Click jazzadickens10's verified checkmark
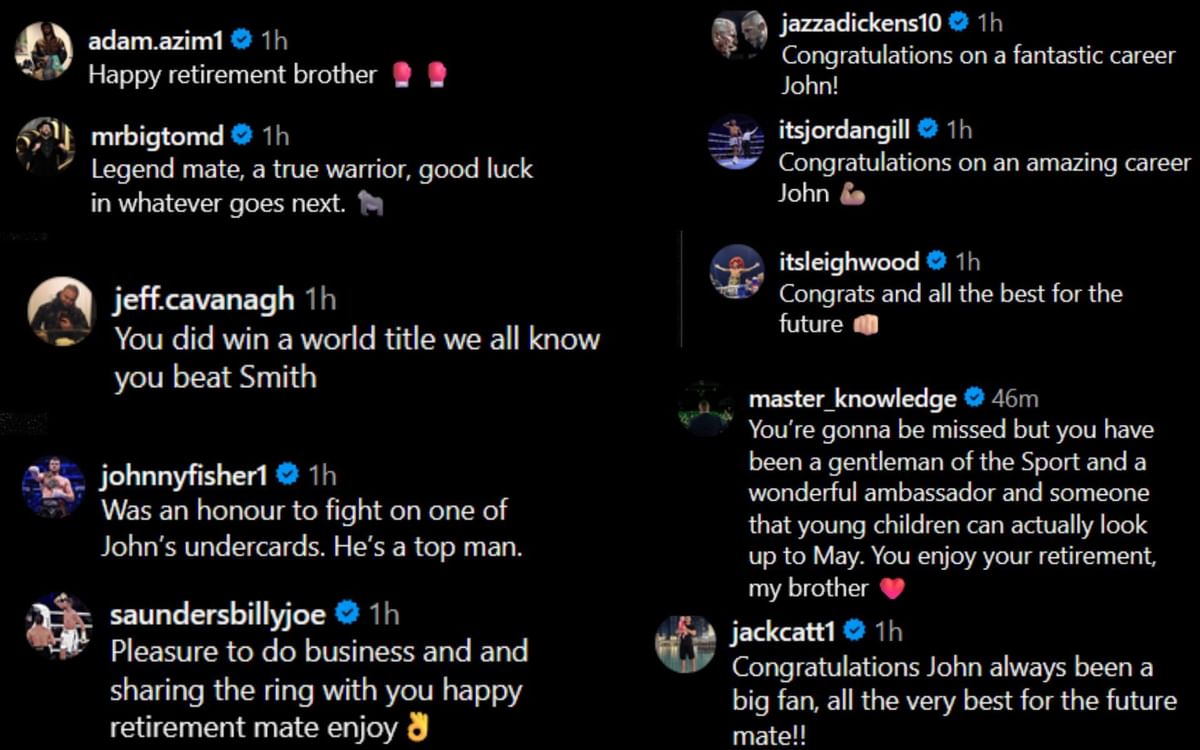Image resolution: width=1200 pixels, height=750 pixels. pos(963,23)
